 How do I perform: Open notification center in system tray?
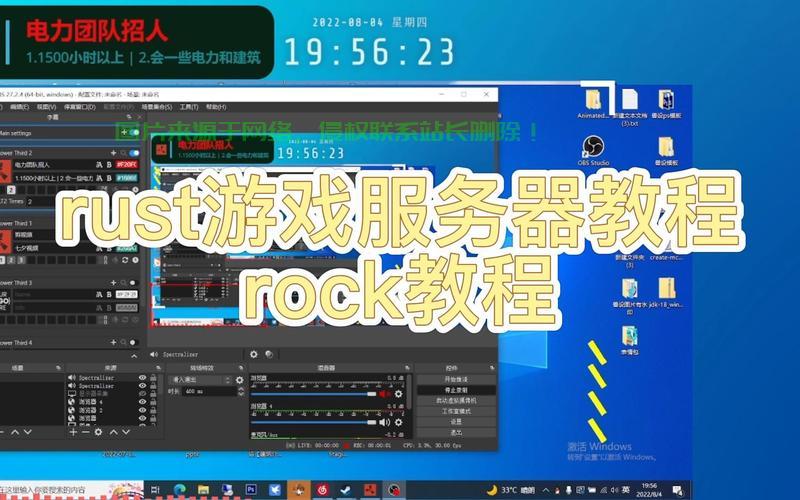click(x=678, y=491)
